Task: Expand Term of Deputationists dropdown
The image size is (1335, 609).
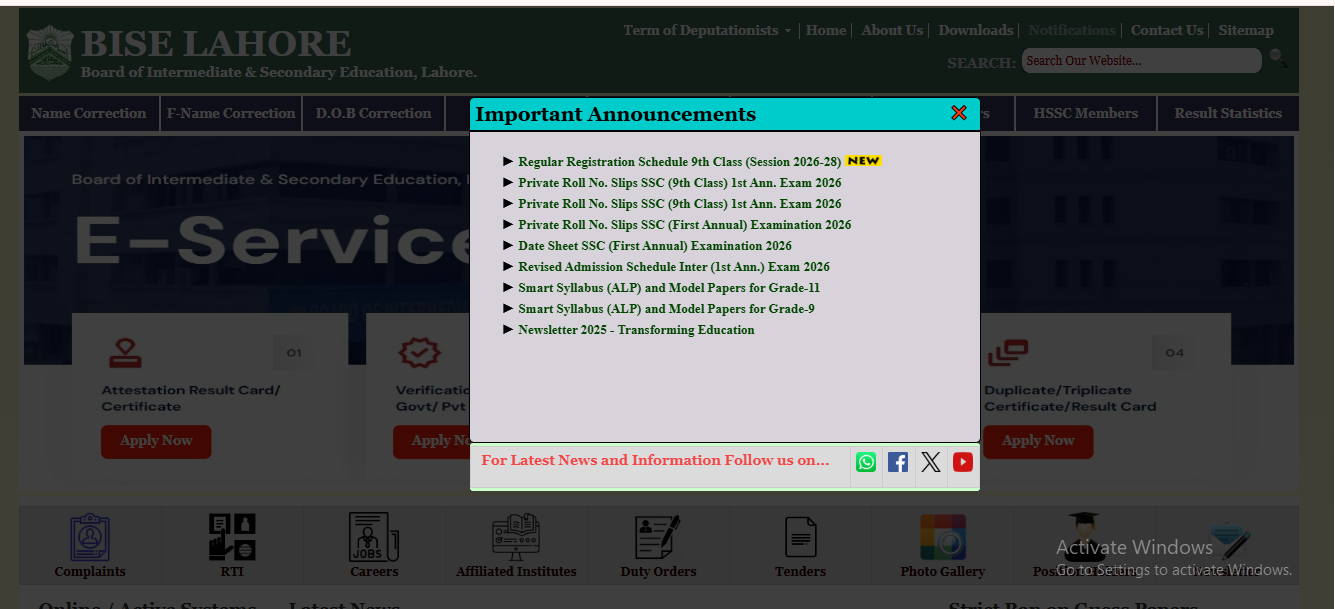Action: [x=707, y=30]
